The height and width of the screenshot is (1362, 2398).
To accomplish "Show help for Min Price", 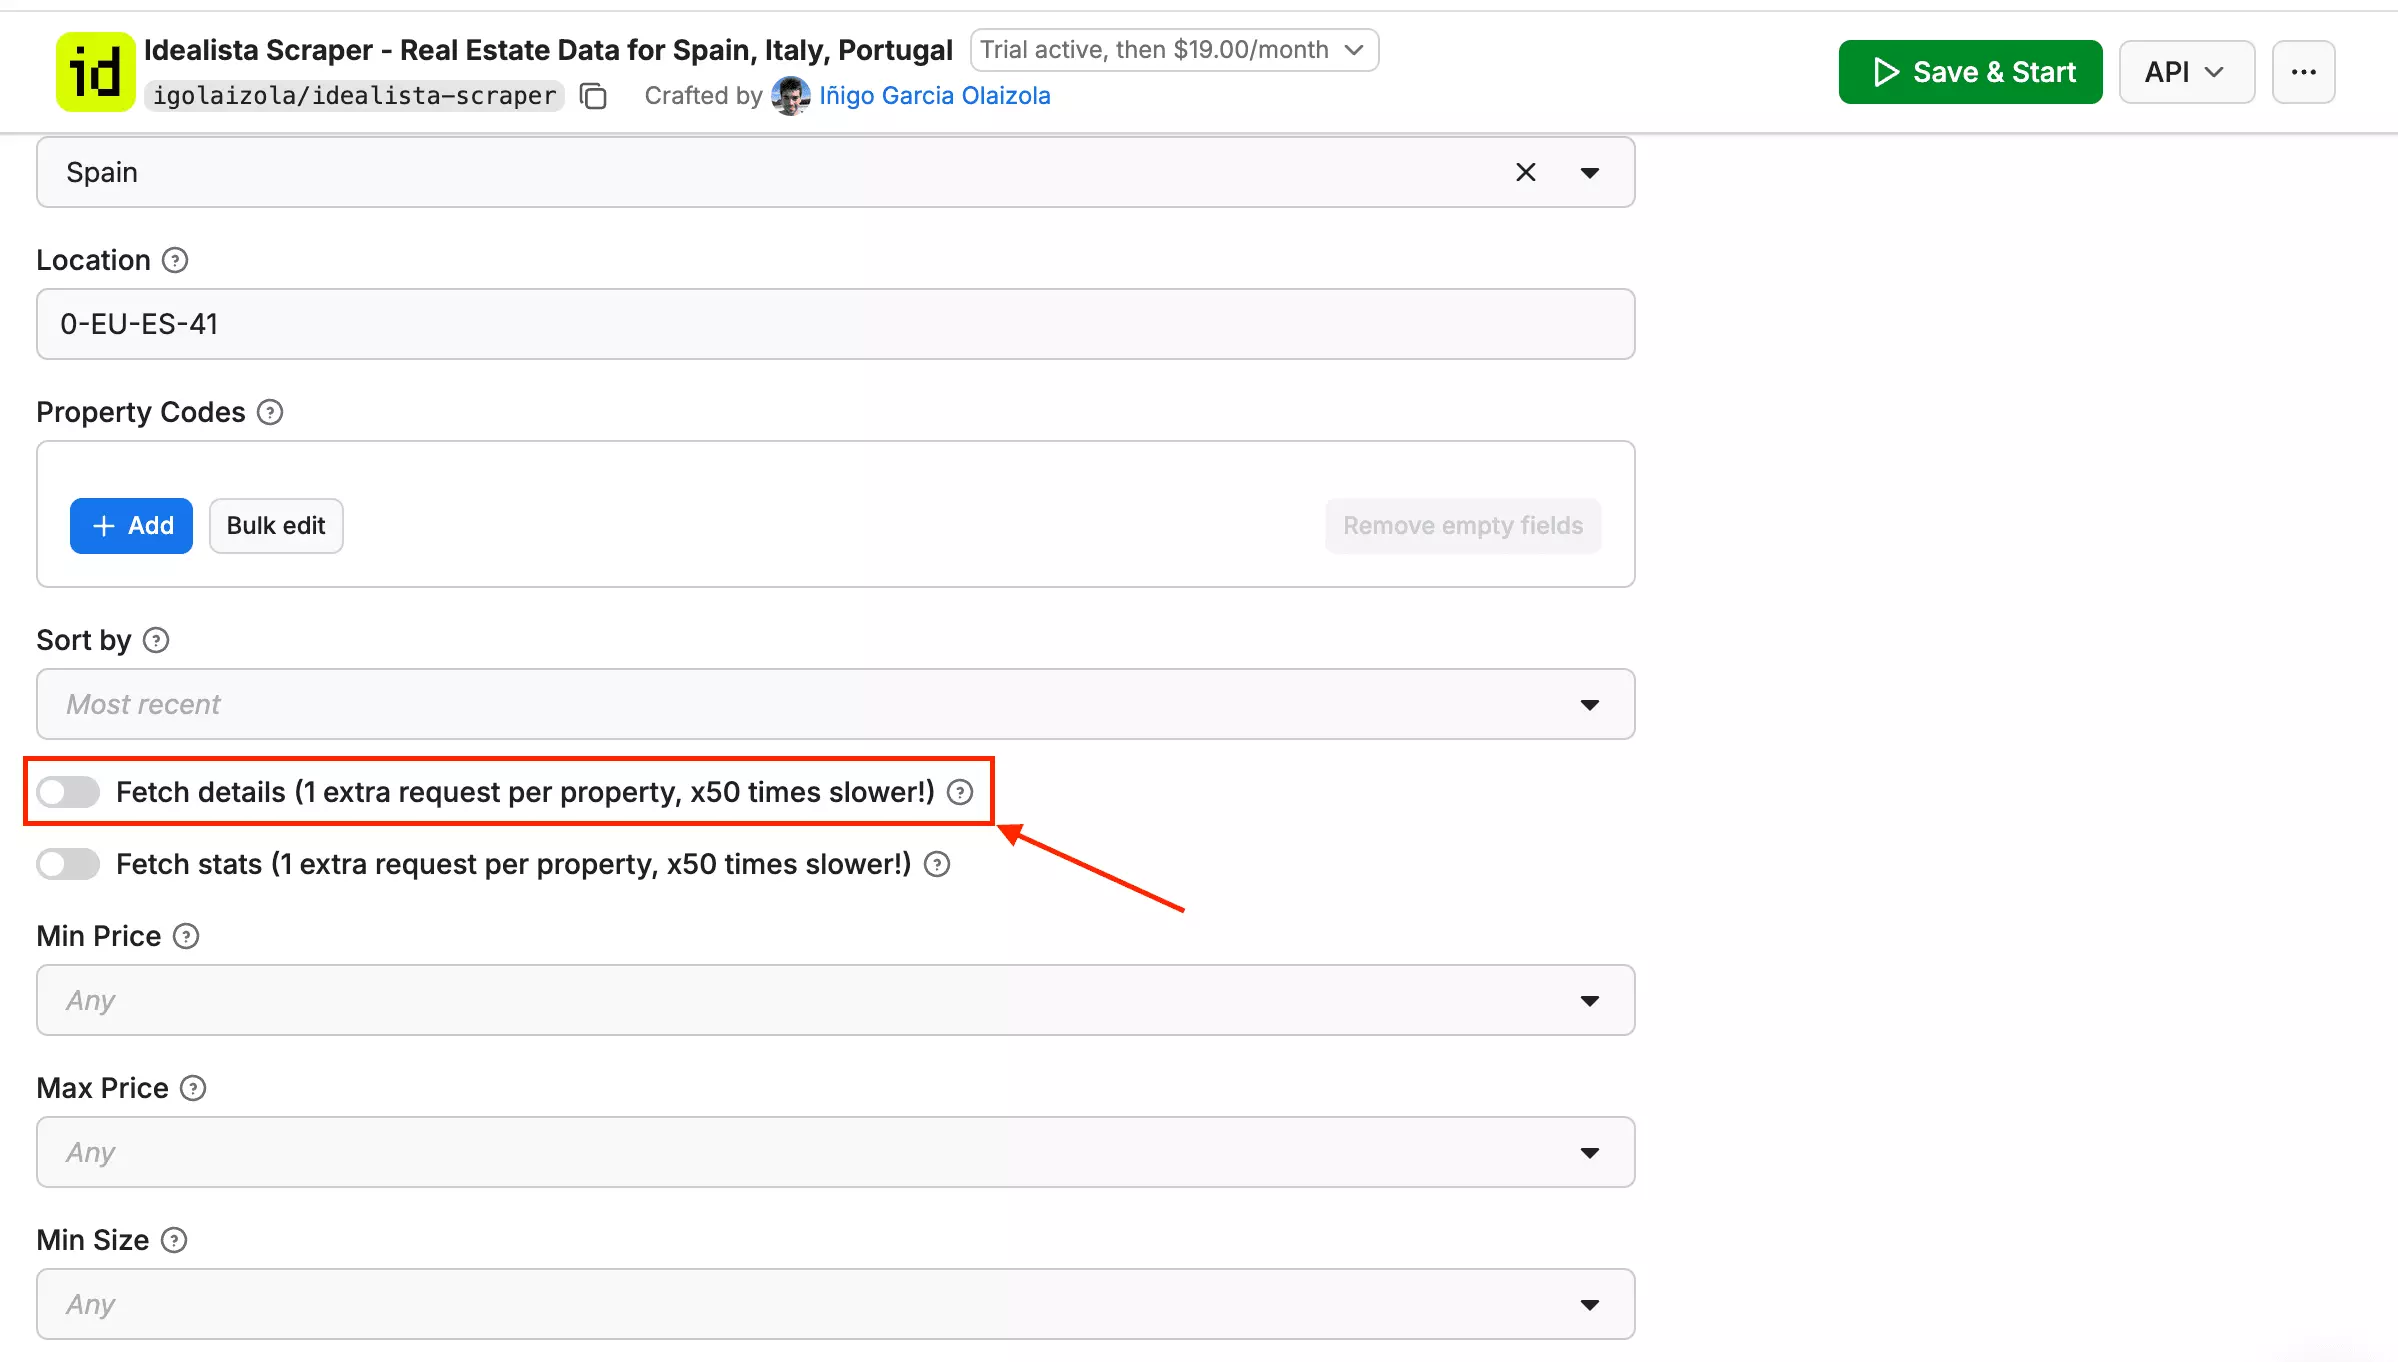I will coord(186,936).
